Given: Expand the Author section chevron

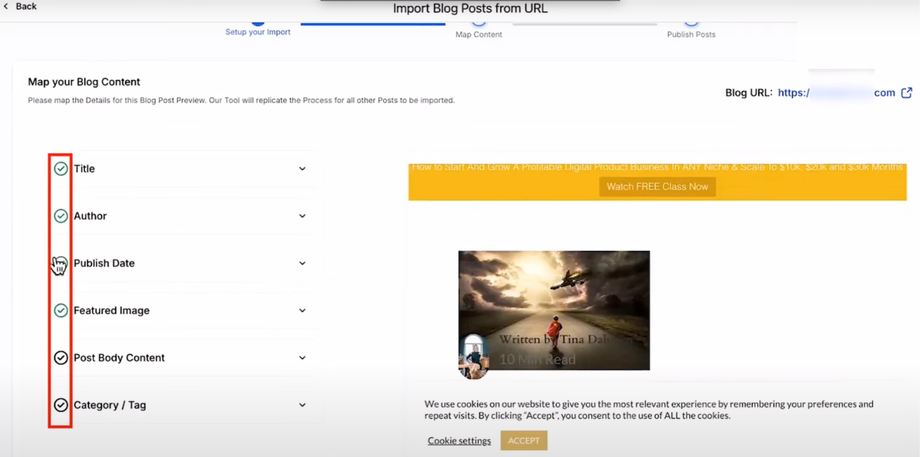Looking at the screenshot, I should coord(302,216).
